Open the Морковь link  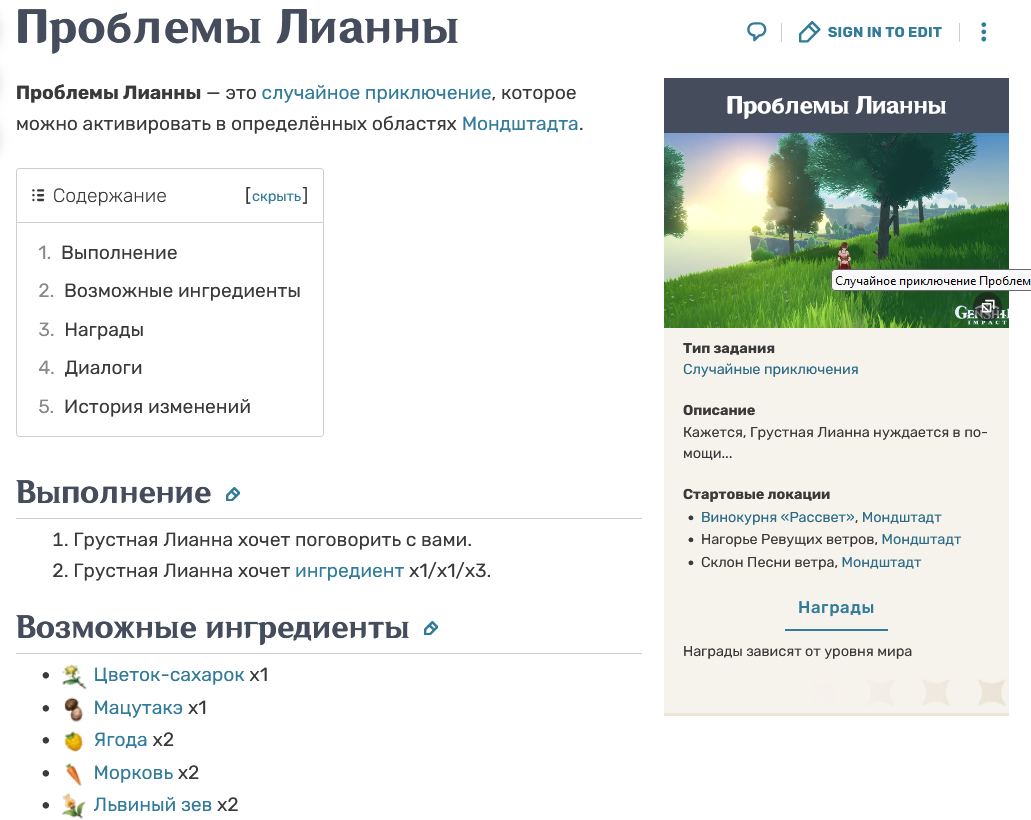coord(133,773)
